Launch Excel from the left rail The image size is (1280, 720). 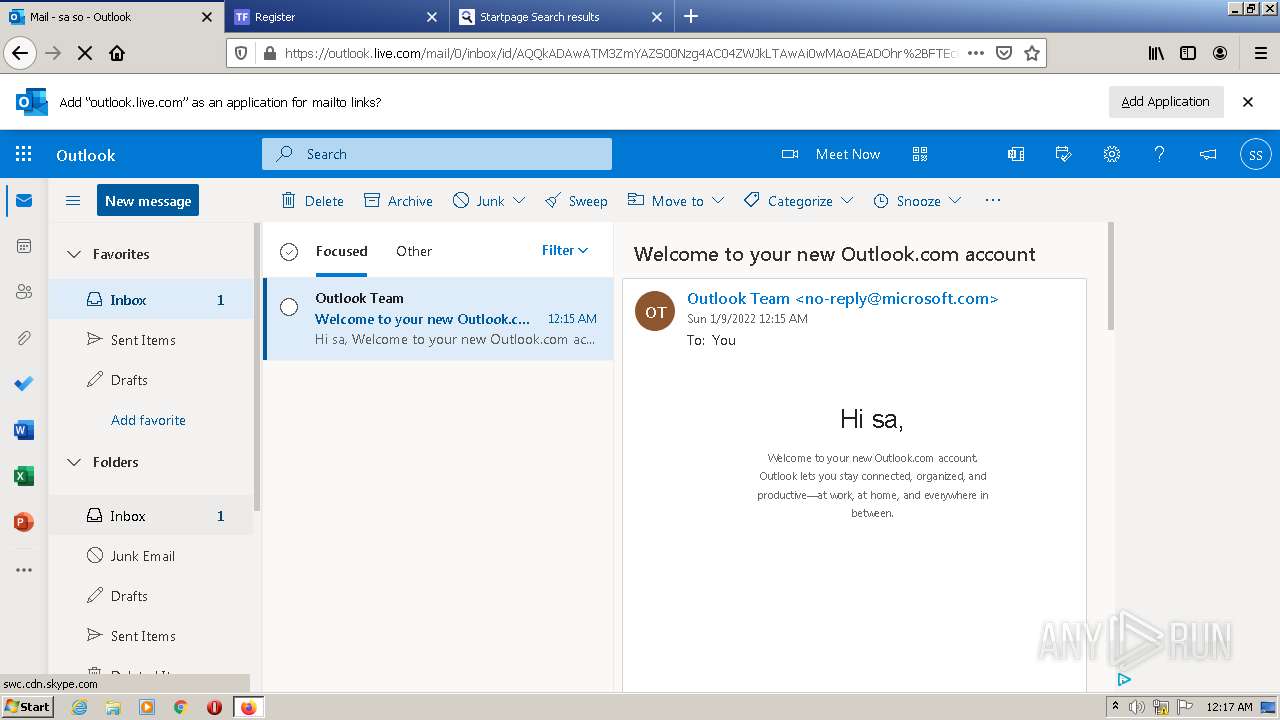coord(24,476)
